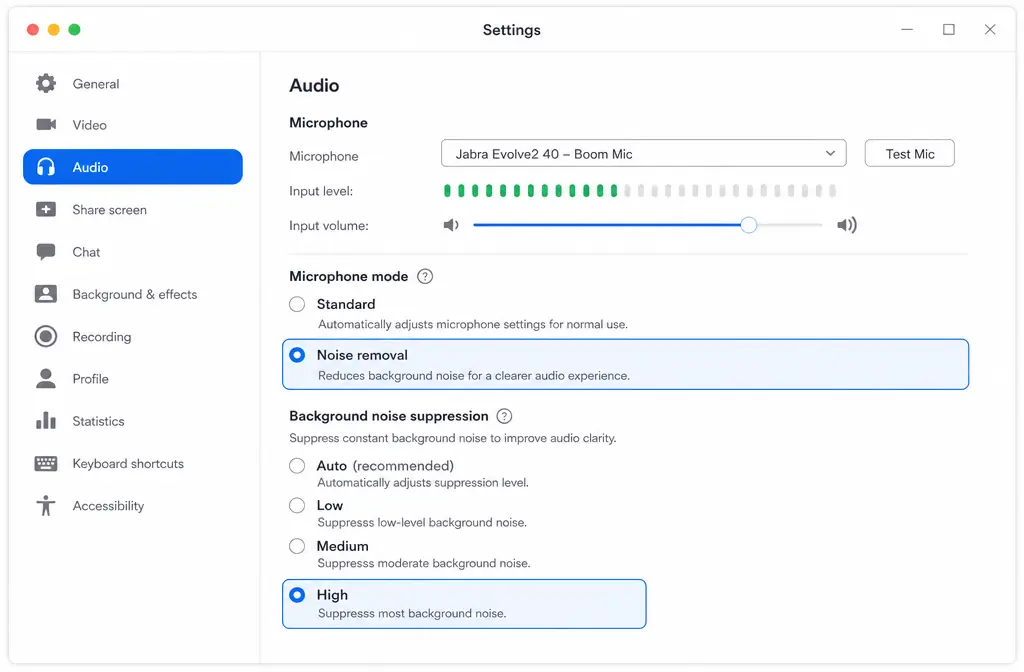Click the "Automatically adjusts microphone settings" description
This screenshot has height=672, width=1024.
click(x=472, y=325)
